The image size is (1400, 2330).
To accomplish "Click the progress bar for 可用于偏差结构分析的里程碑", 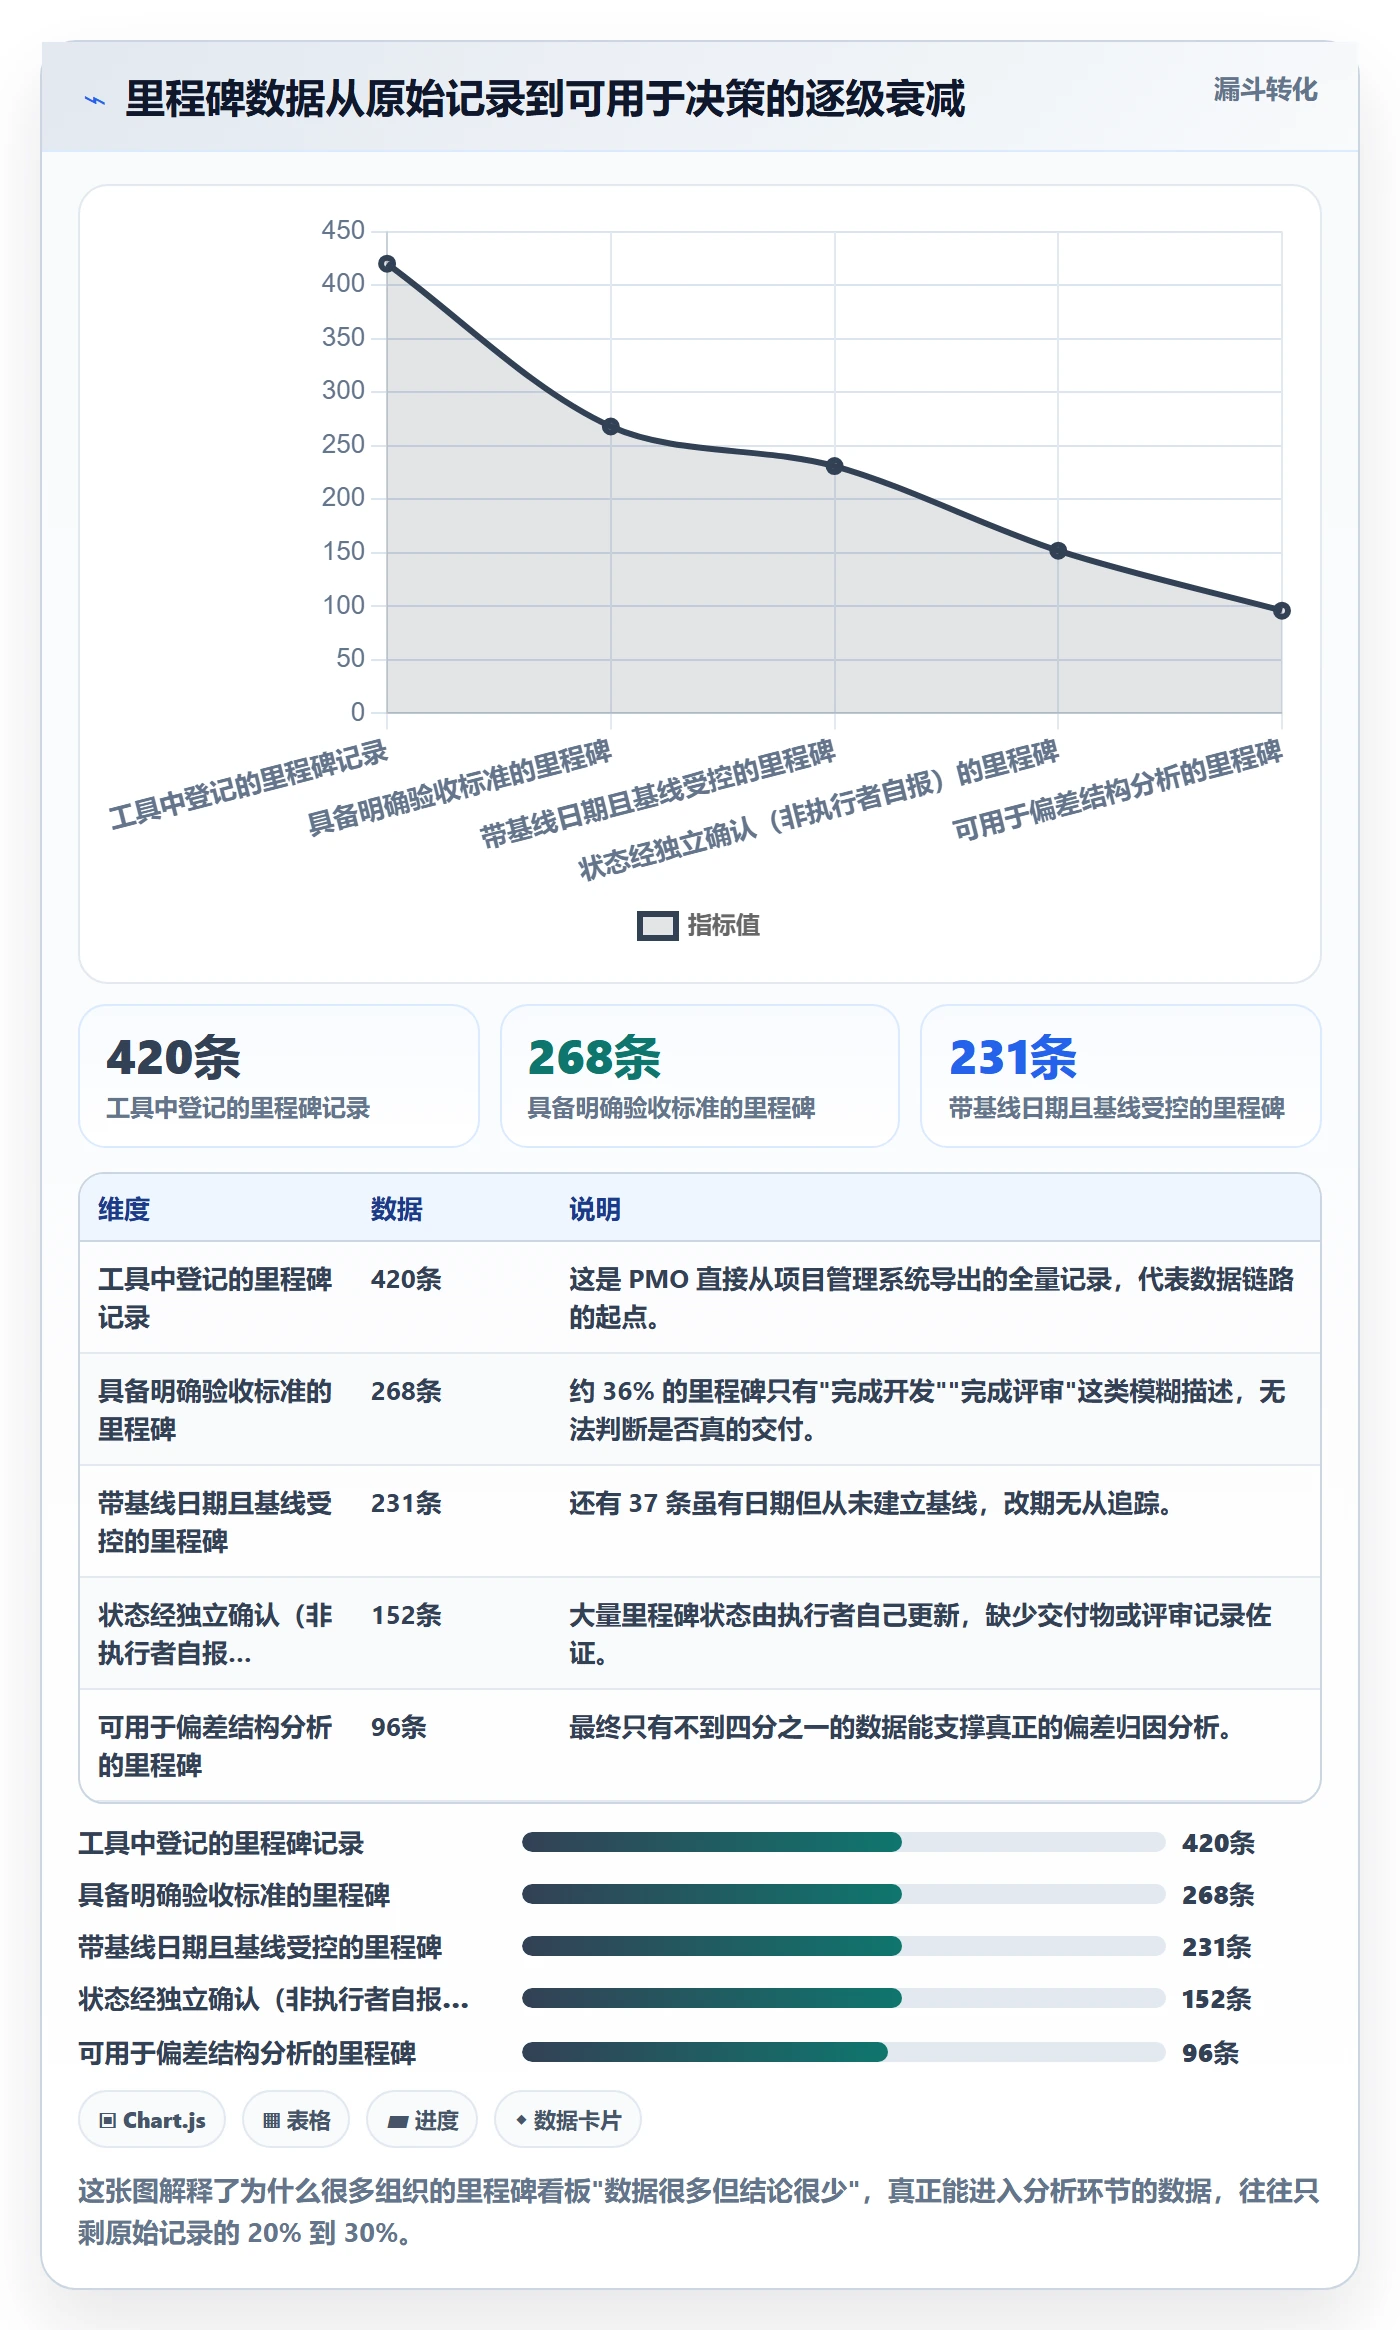I will (x=844, y=2052).
